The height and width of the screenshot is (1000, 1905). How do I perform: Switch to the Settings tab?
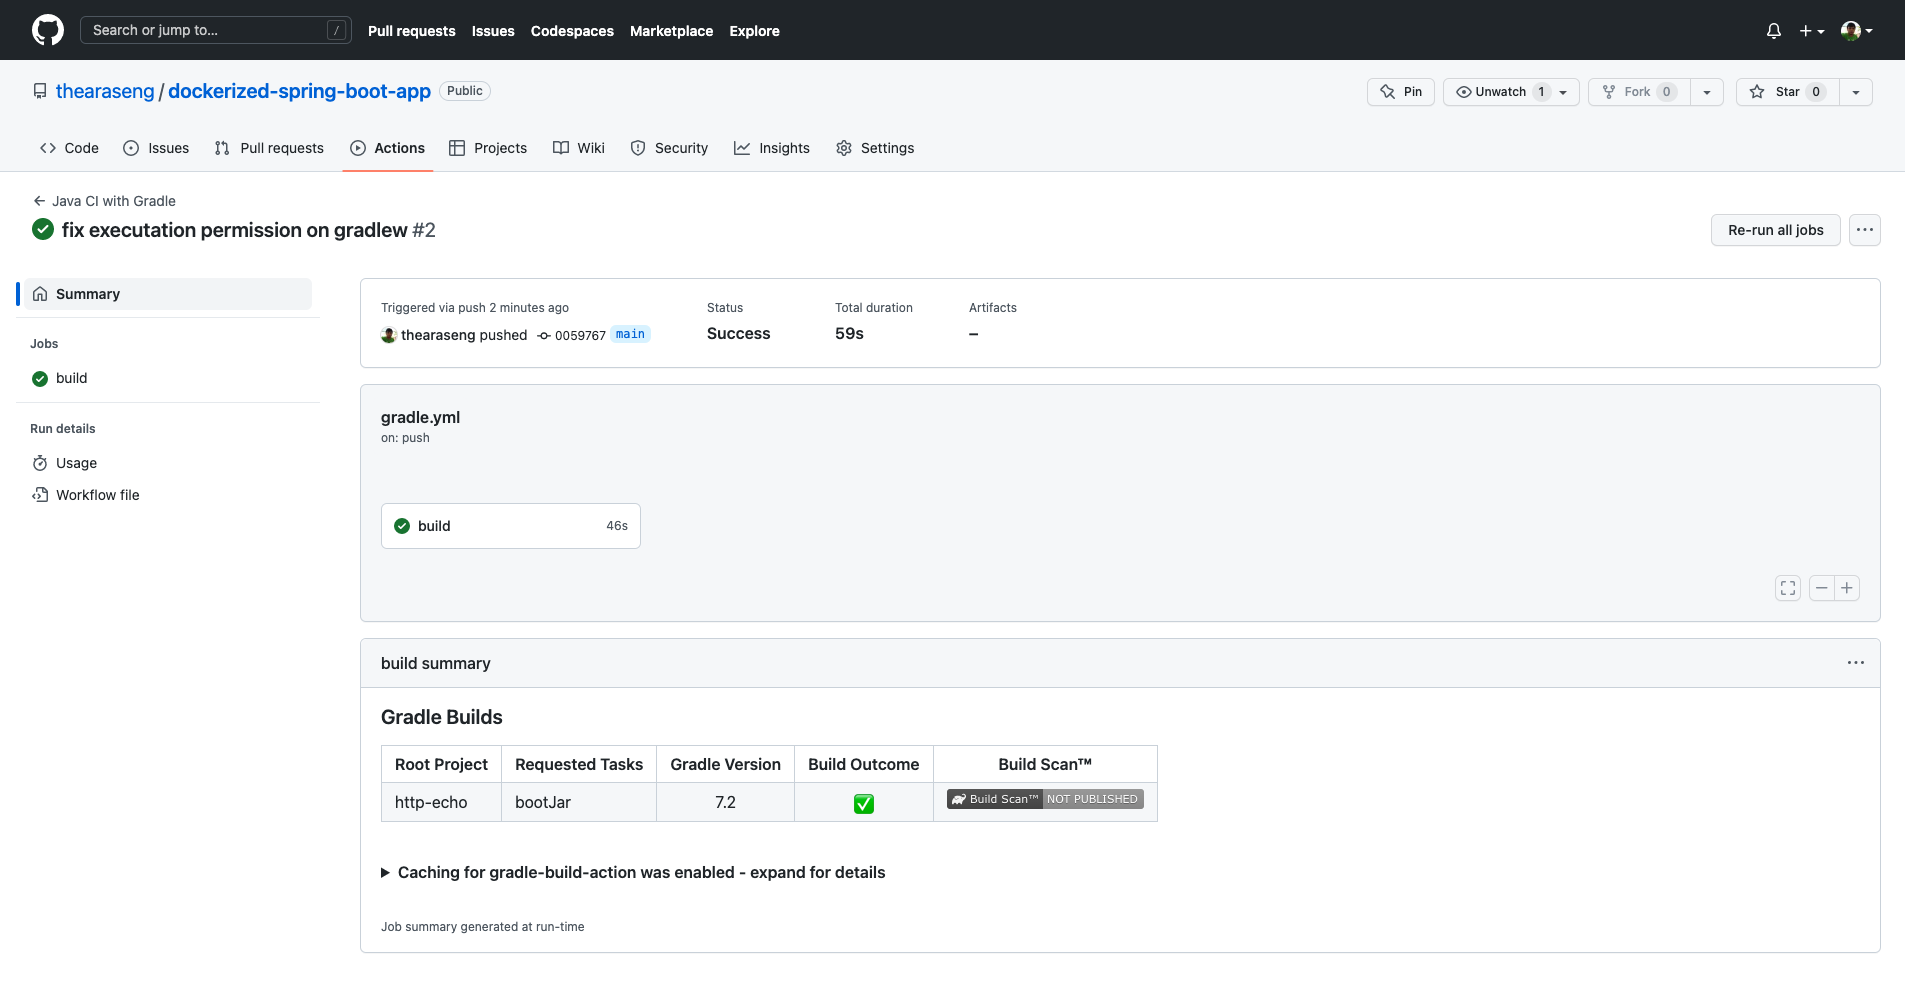click(x=875, y=148)
